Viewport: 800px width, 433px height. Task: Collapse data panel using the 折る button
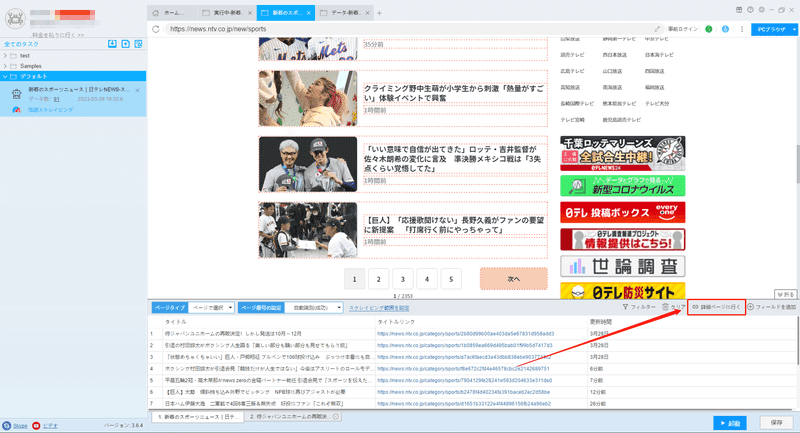tap(785, 294)
